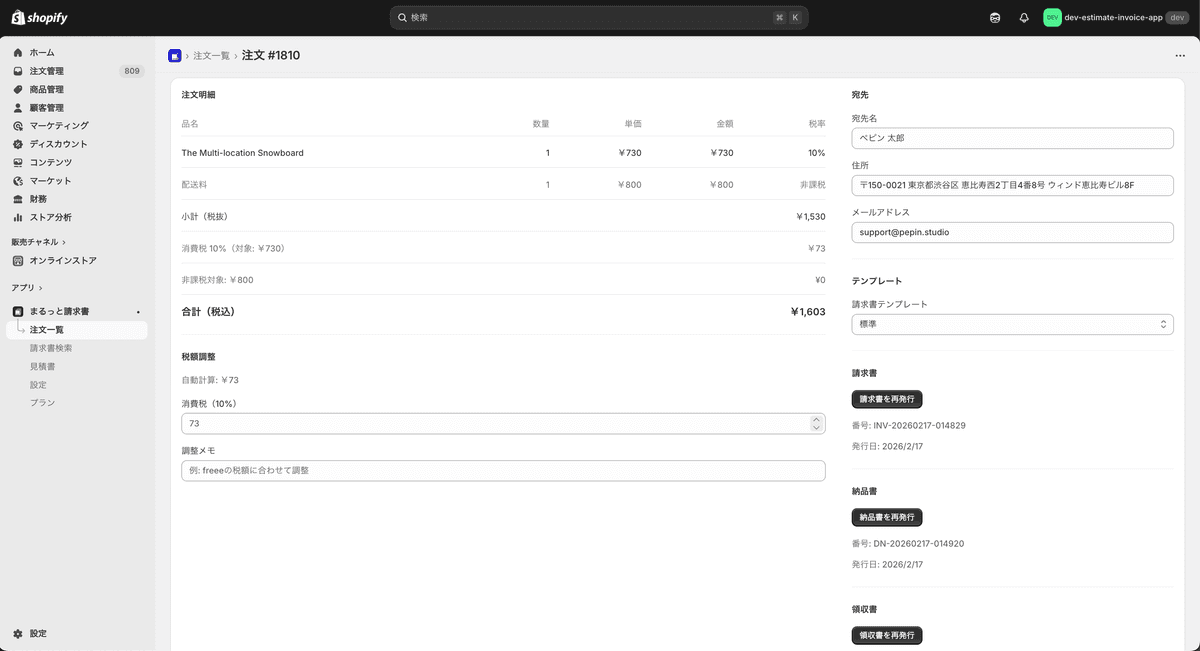1200x651 pixels.
Task: Focus the 調整メモ input field
Action: (x=503, y=470)
